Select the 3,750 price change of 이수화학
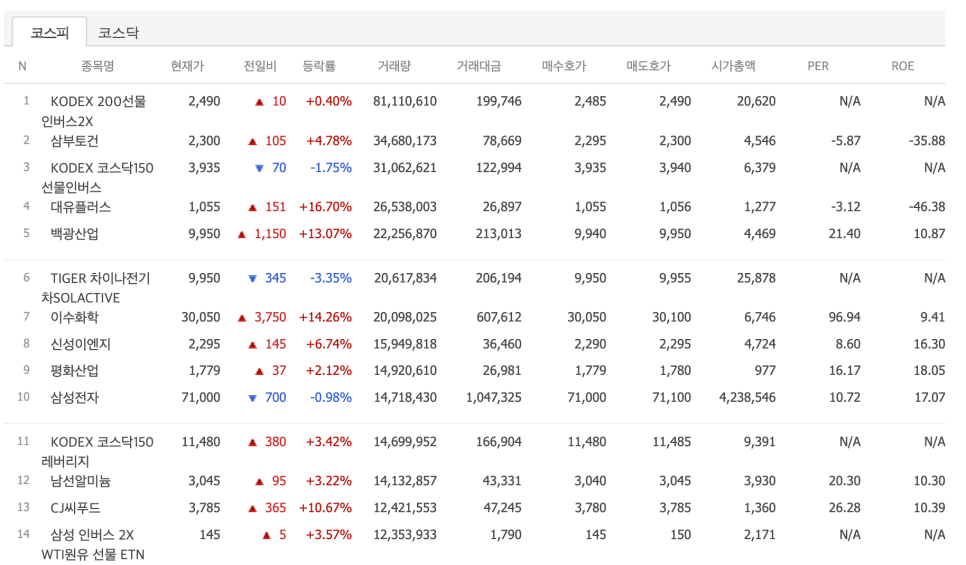966x565 pixels. point(270,317)
